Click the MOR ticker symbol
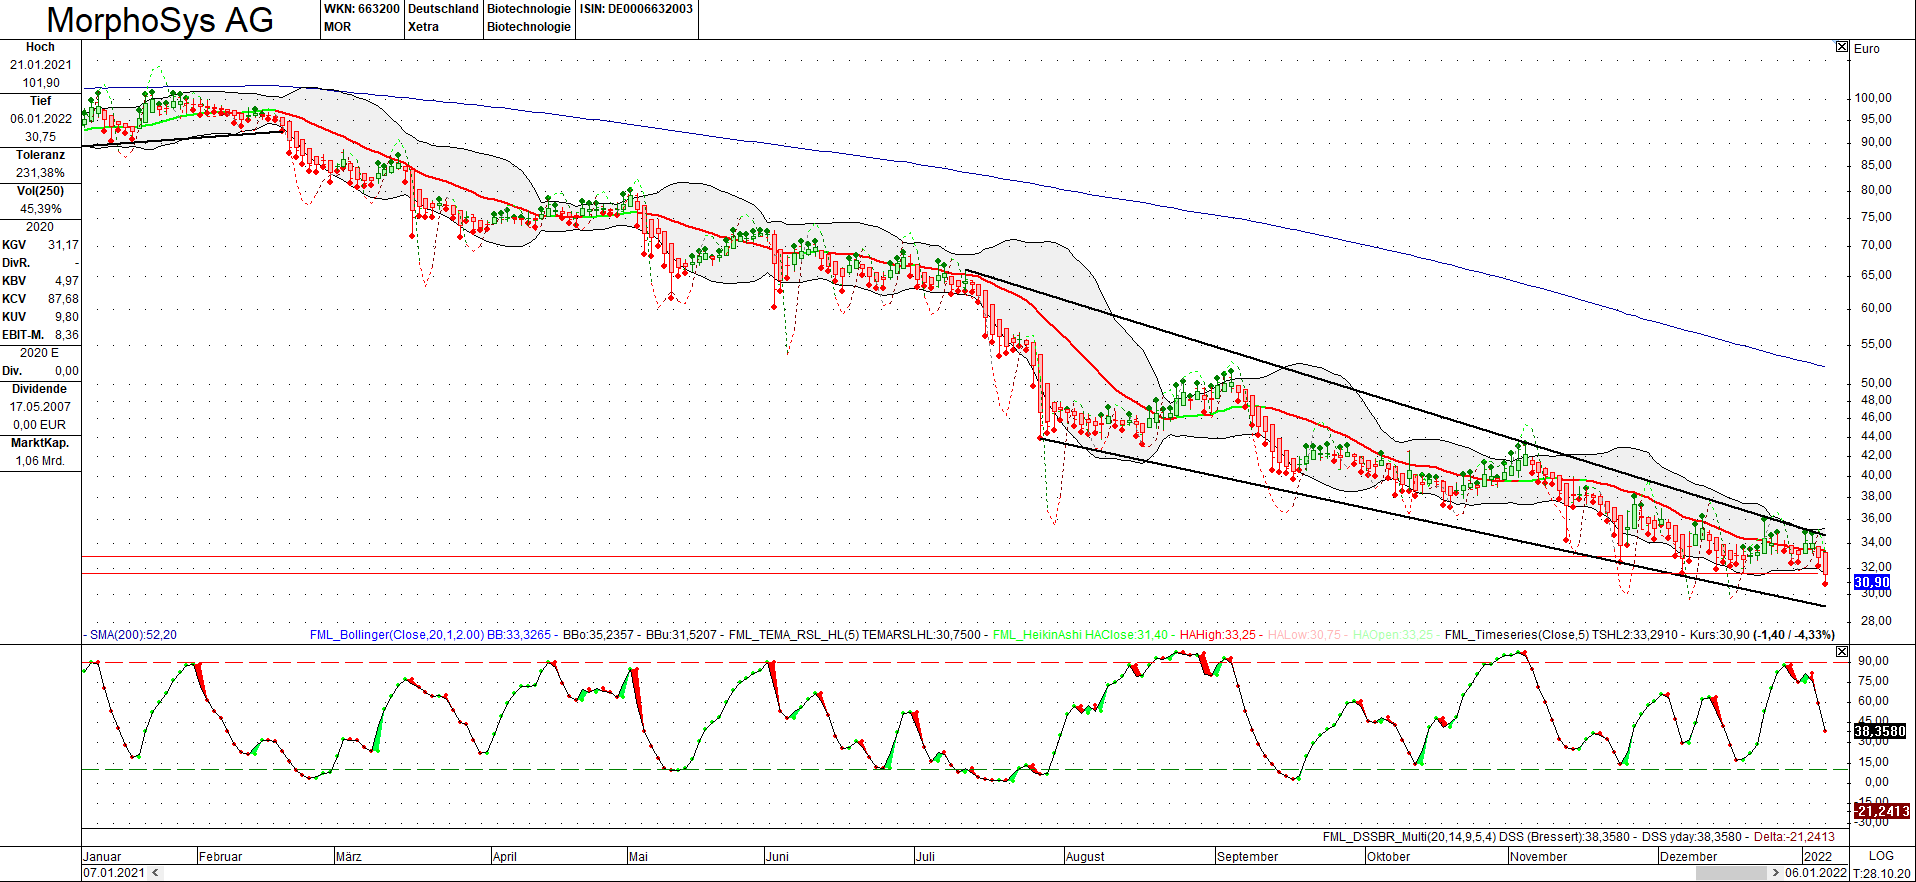1916x882 pixels. [x=337, y=27]
